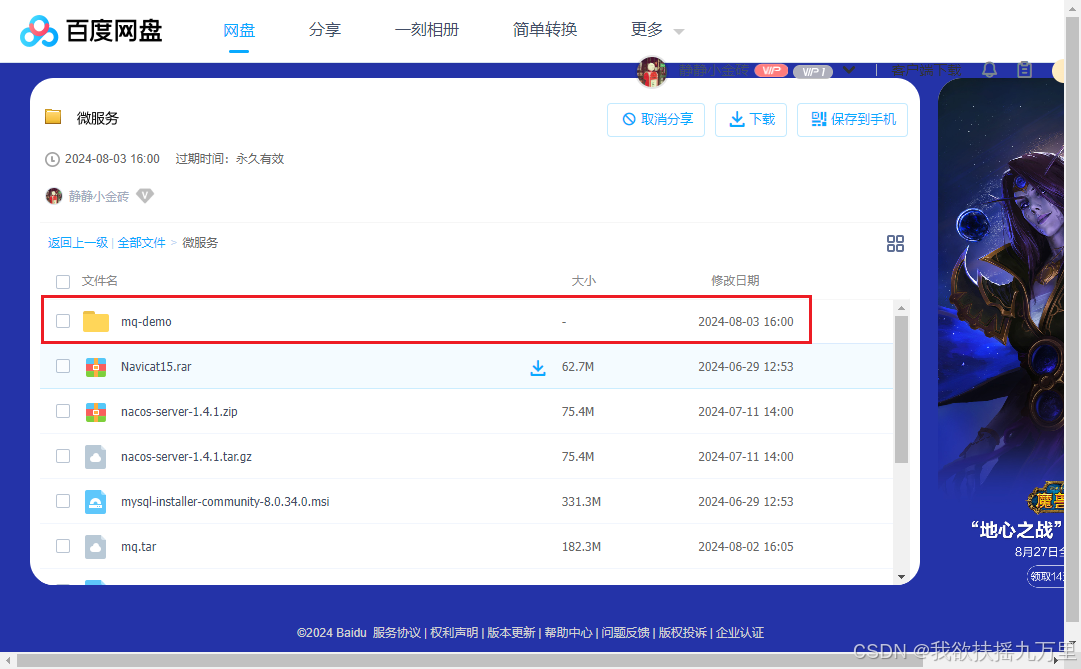Viewport: 1081px width, 669px height.
Task: Click the clipboard icon in header
Action: click(x=1024, y=70)
